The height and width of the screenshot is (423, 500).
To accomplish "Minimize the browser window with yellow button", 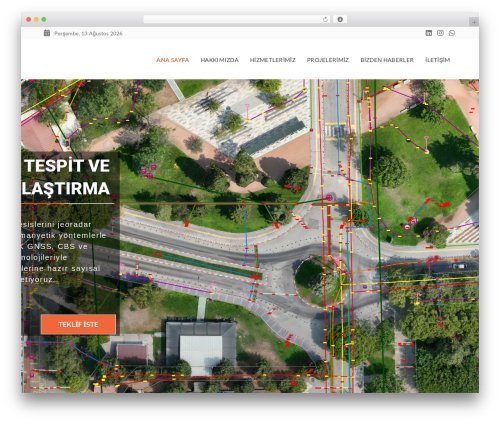I will (36, 20).
